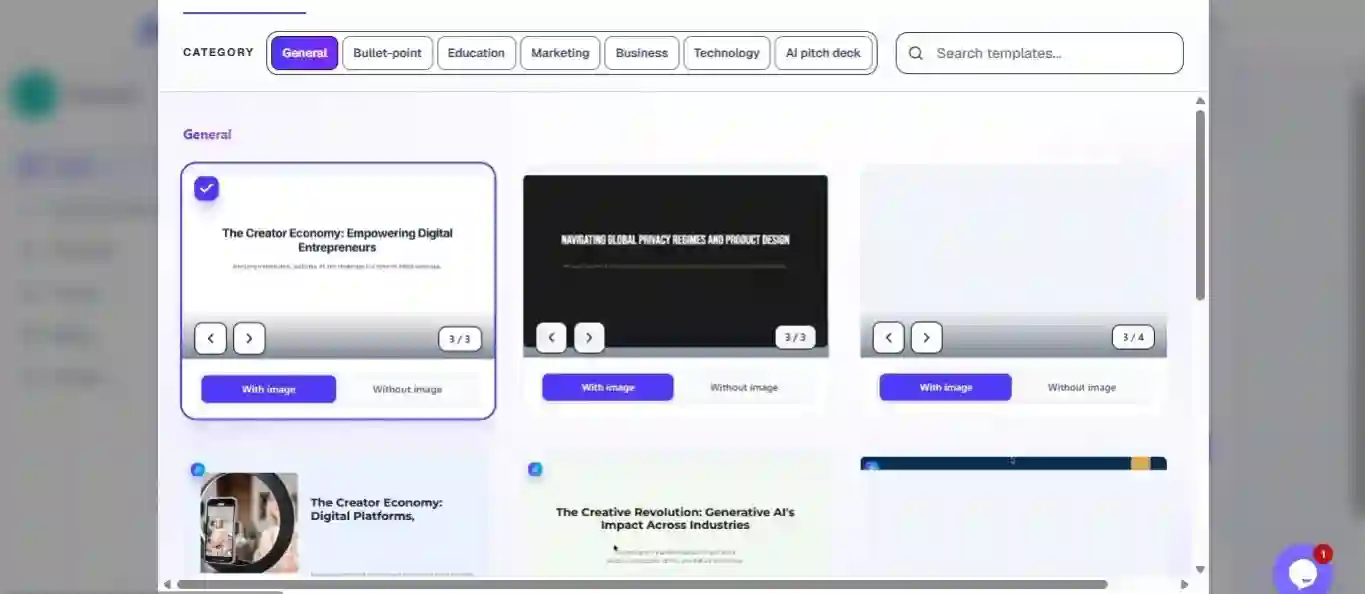Image resolution: width=1365 pixels, height=594 pixels.
Task: Click the blue badge on Digital Platforms template
Action: coord(198,468)
